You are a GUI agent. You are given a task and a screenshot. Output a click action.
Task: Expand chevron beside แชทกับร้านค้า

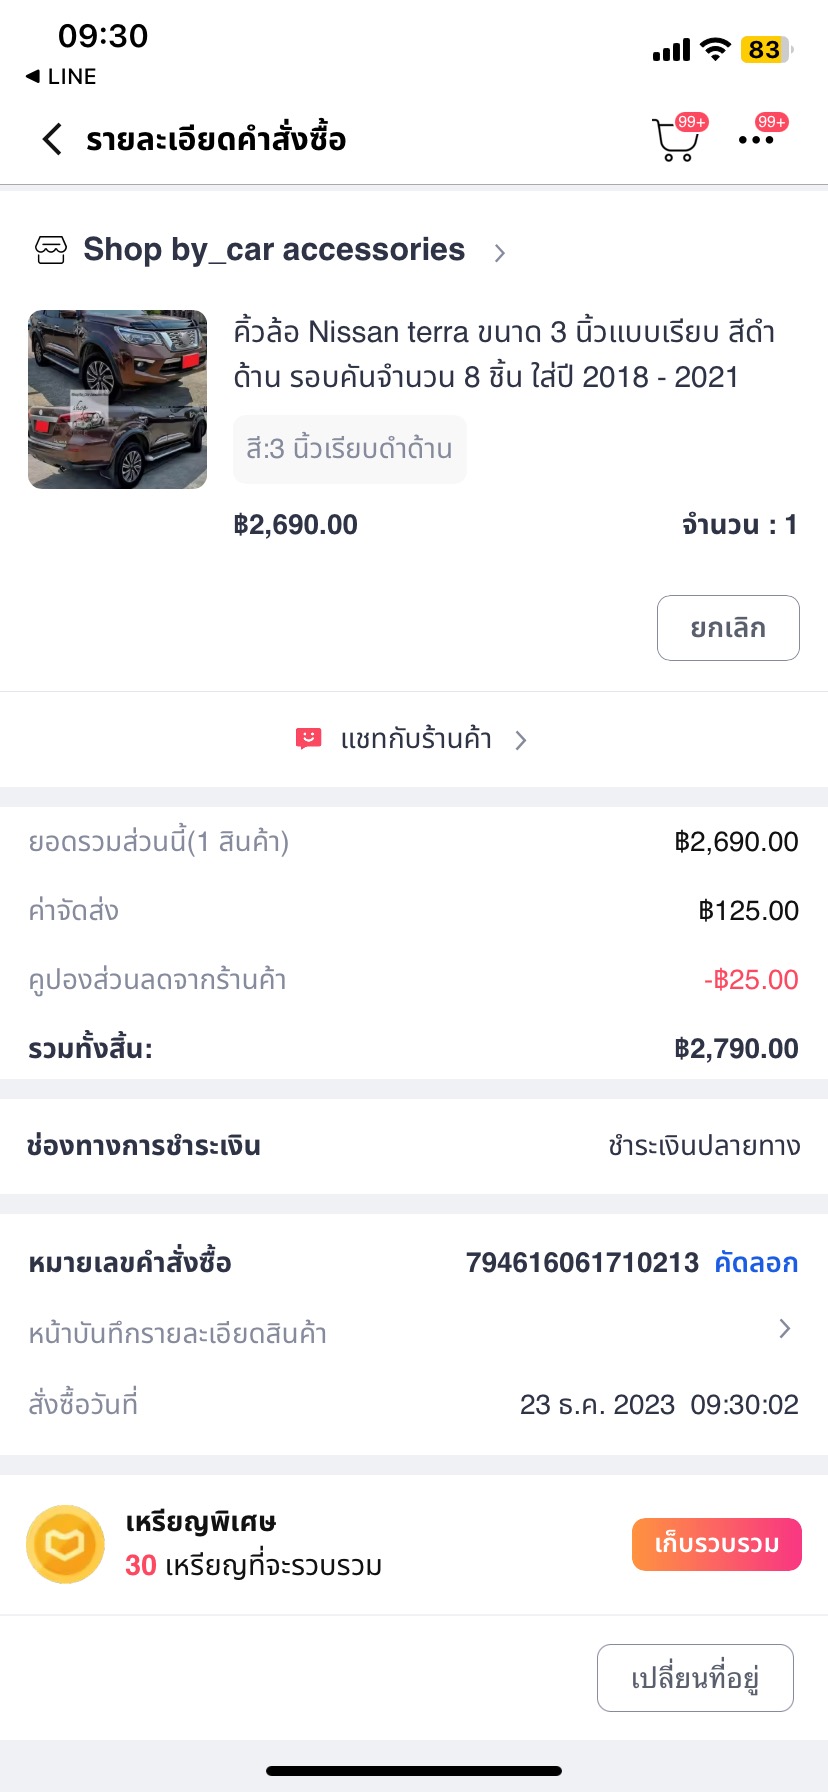521,740
